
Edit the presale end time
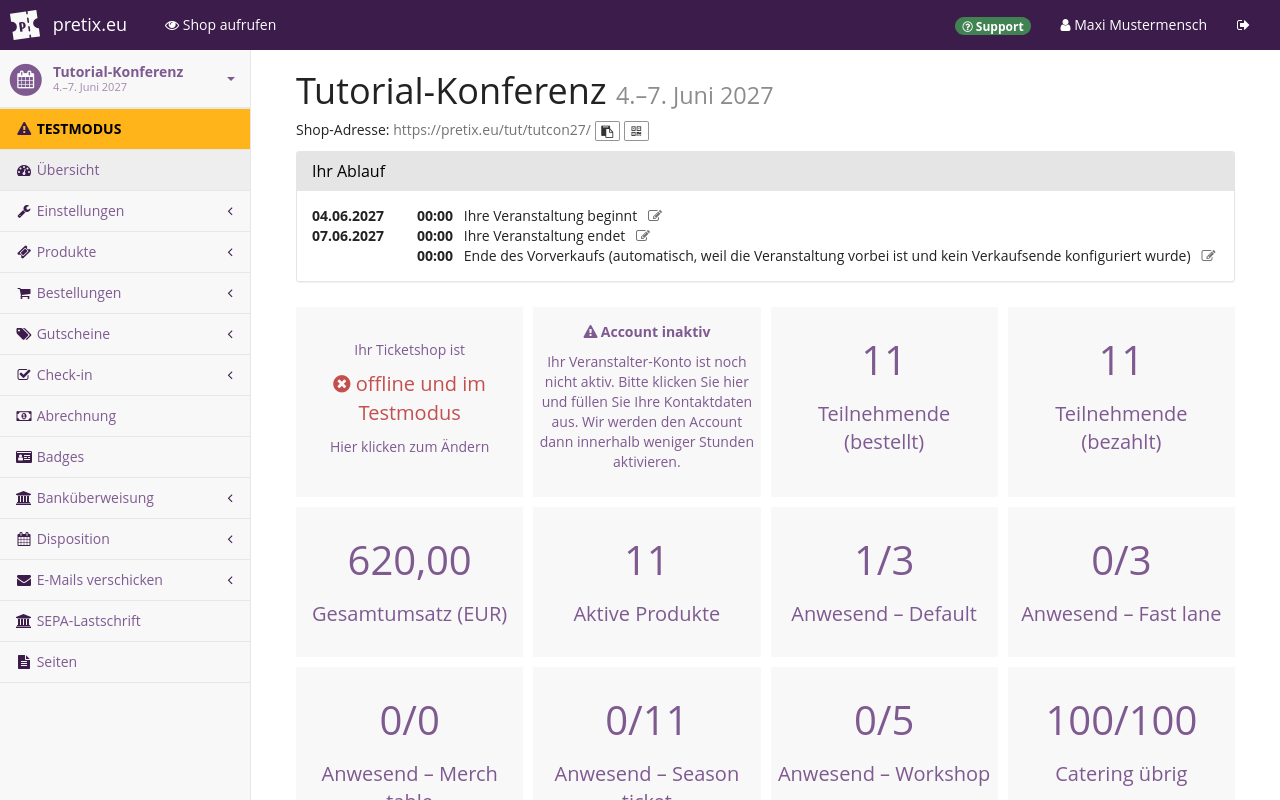1208,256
